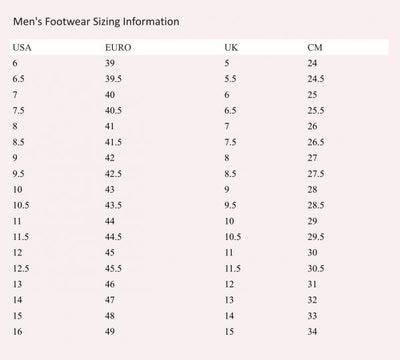This screenshot has width=400, height=360.
Task: Click CM value 27.5 cell
Action: coord(316,174)
